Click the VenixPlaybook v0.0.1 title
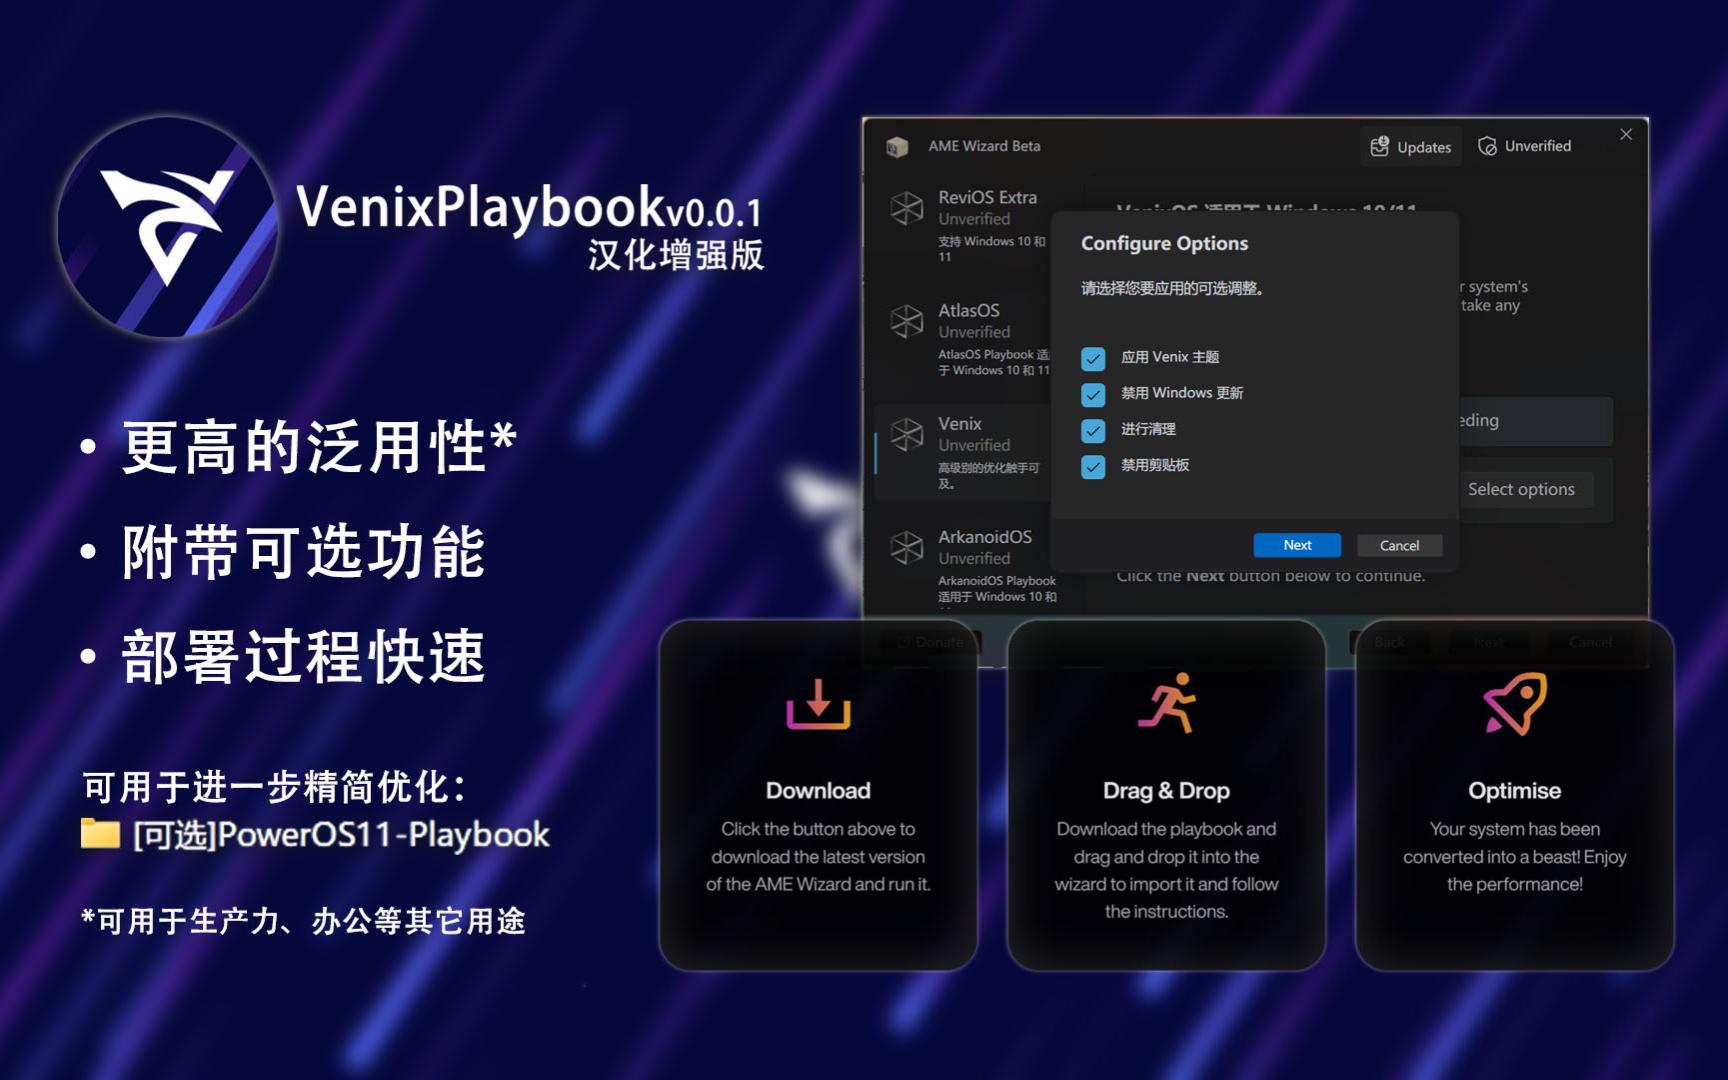1728x1080 pixels. (x=528, y=207)
